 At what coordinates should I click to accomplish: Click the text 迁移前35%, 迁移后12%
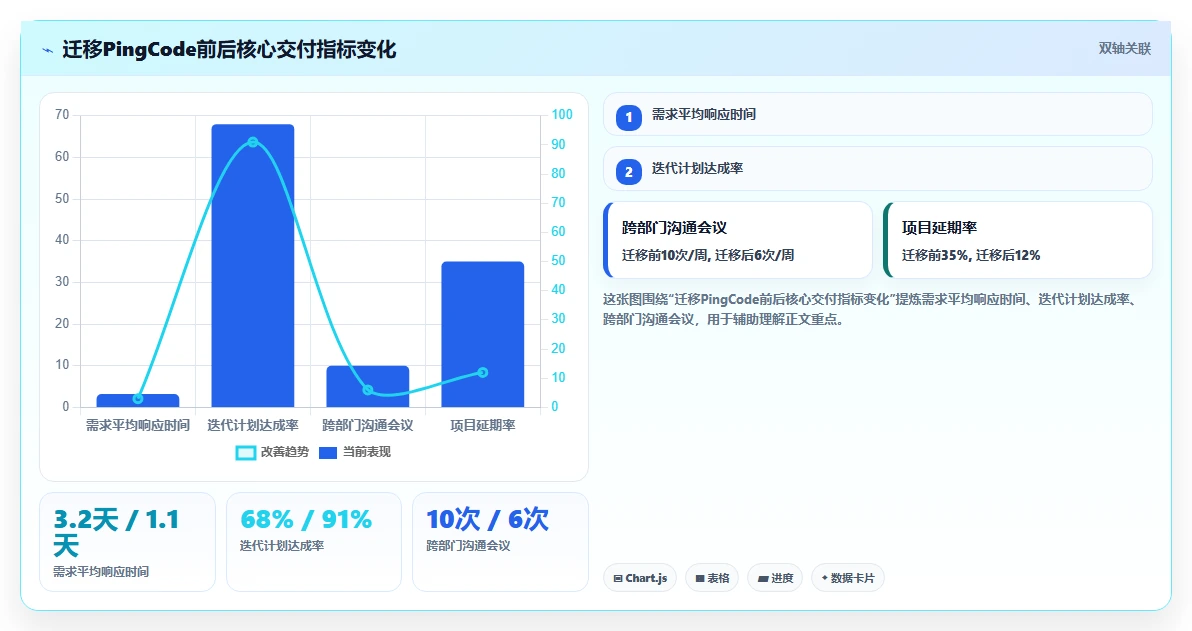tap(971, 255)
